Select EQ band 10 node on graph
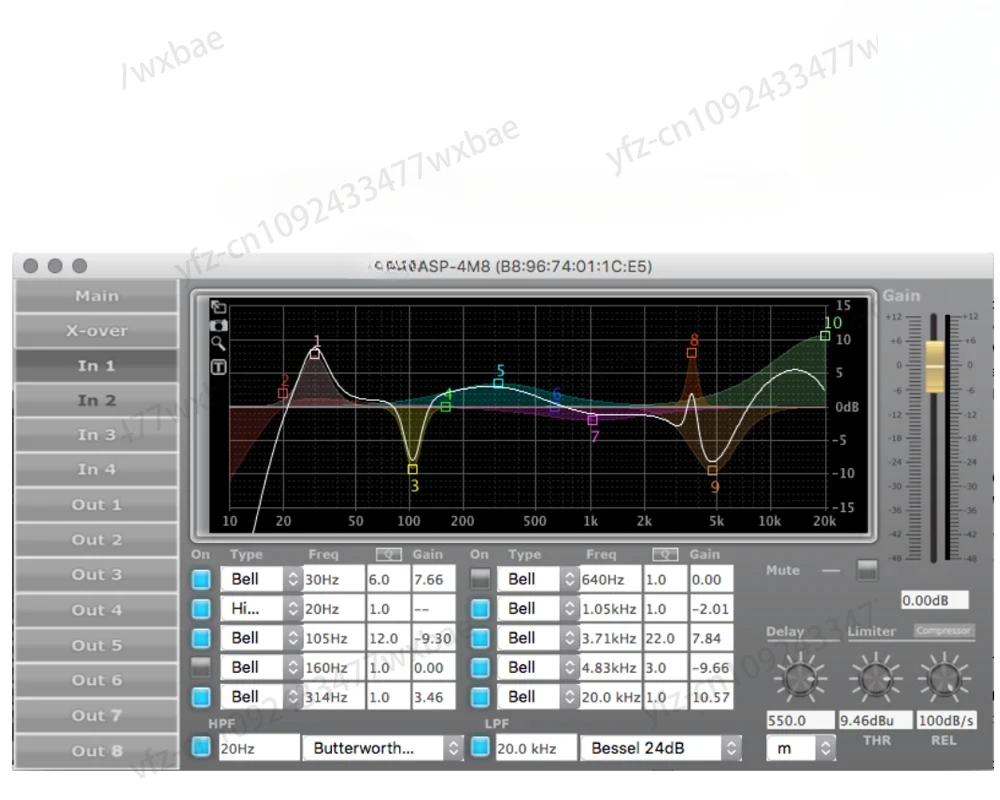 click(x=825, y=336)
